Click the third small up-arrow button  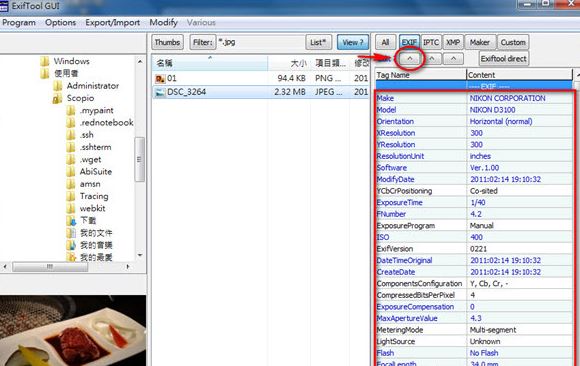tap(453, 58)
